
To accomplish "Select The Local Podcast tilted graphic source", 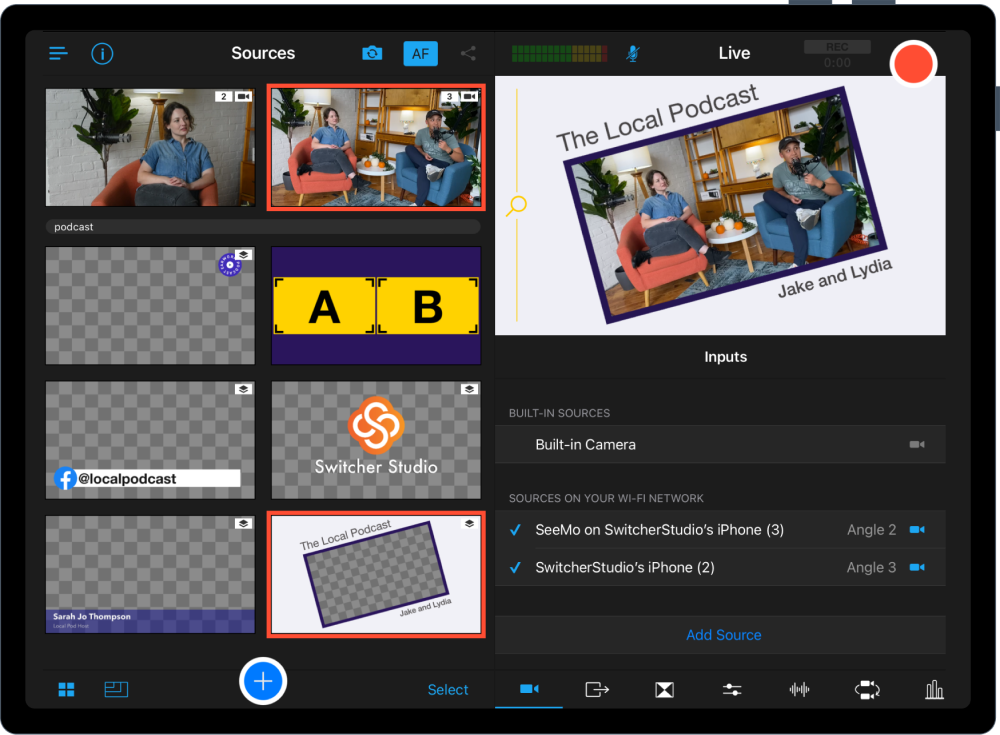I will (375, 574).
